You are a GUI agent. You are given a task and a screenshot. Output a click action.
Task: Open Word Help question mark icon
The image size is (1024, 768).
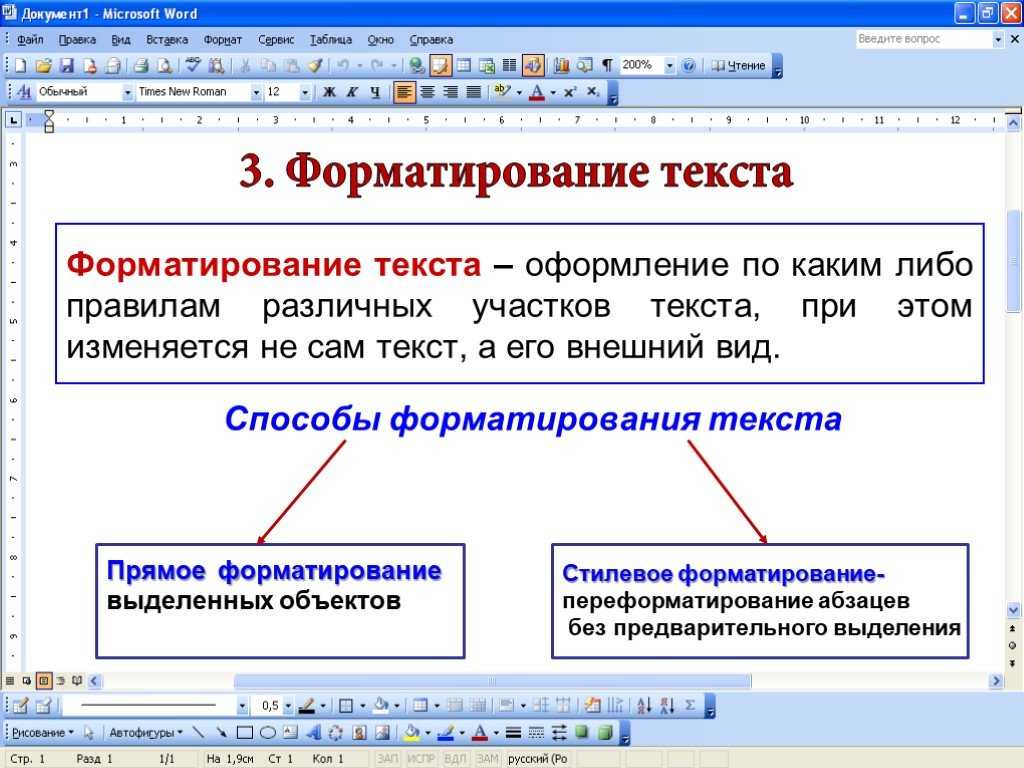pos(688,65)
